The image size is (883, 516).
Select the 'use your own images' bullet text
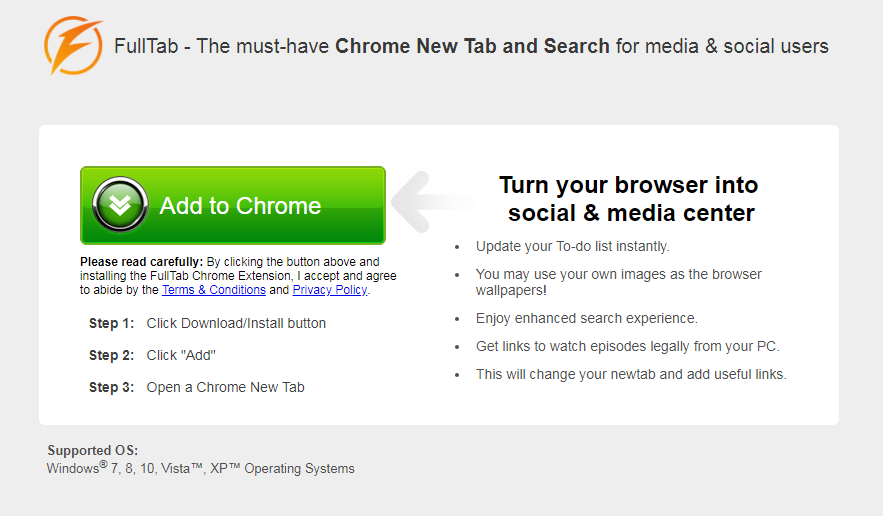(618, 282)
